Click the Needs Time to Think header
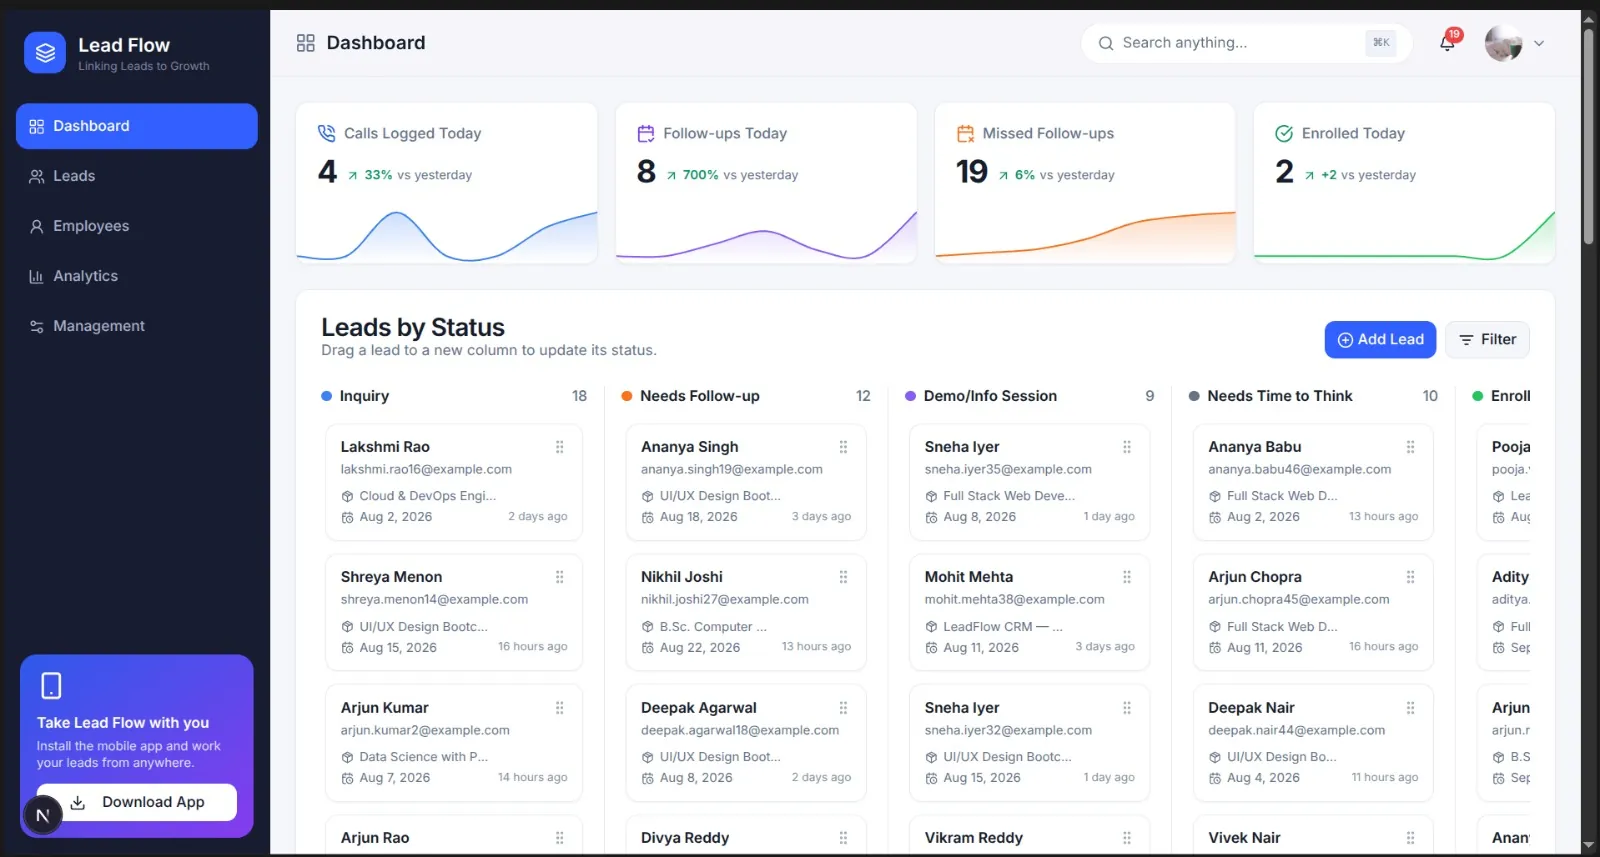 tap(1313, 396)
